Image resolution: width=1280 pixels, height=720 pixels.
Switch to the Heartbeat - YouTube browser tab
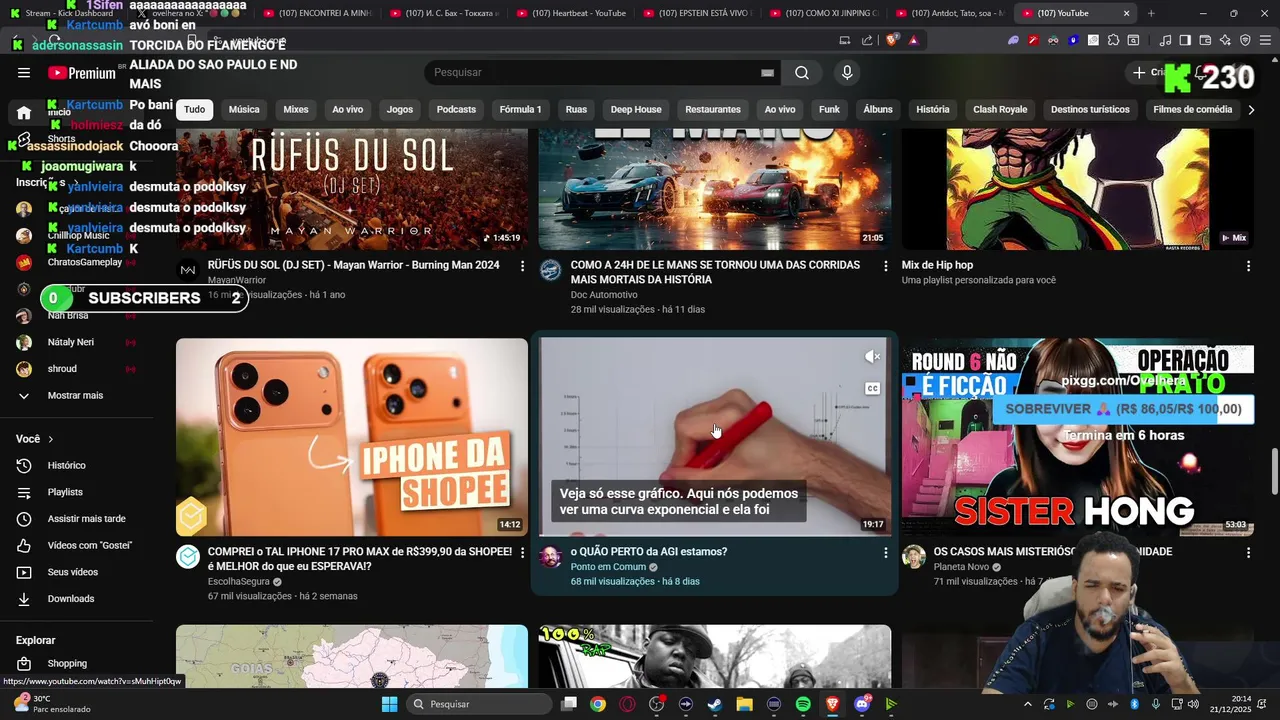point(569,13)
